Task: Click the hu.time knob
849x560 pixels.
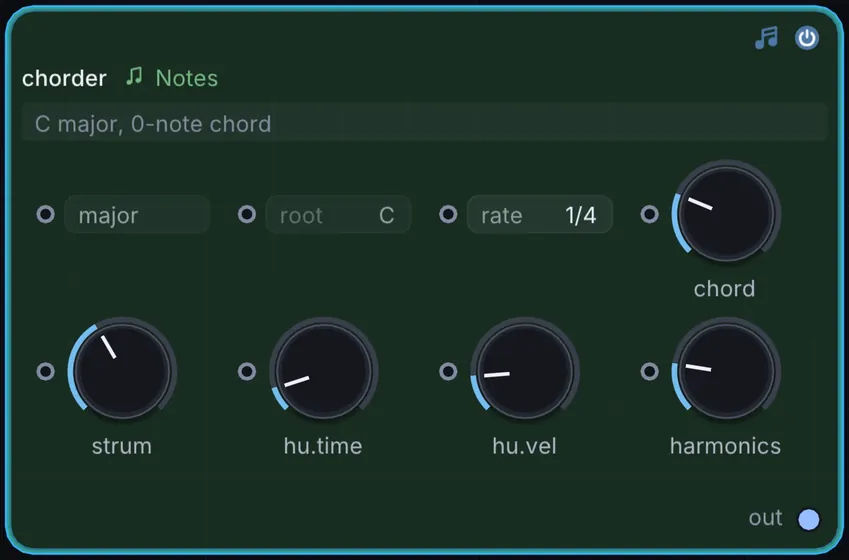Action: (x=323, y=372)
